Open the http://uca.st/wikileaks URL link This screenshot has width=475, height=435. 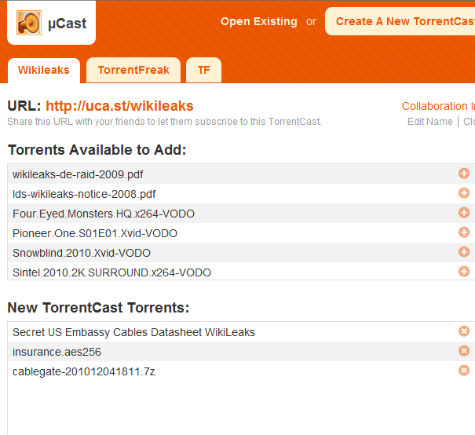[x=119, y=106]
